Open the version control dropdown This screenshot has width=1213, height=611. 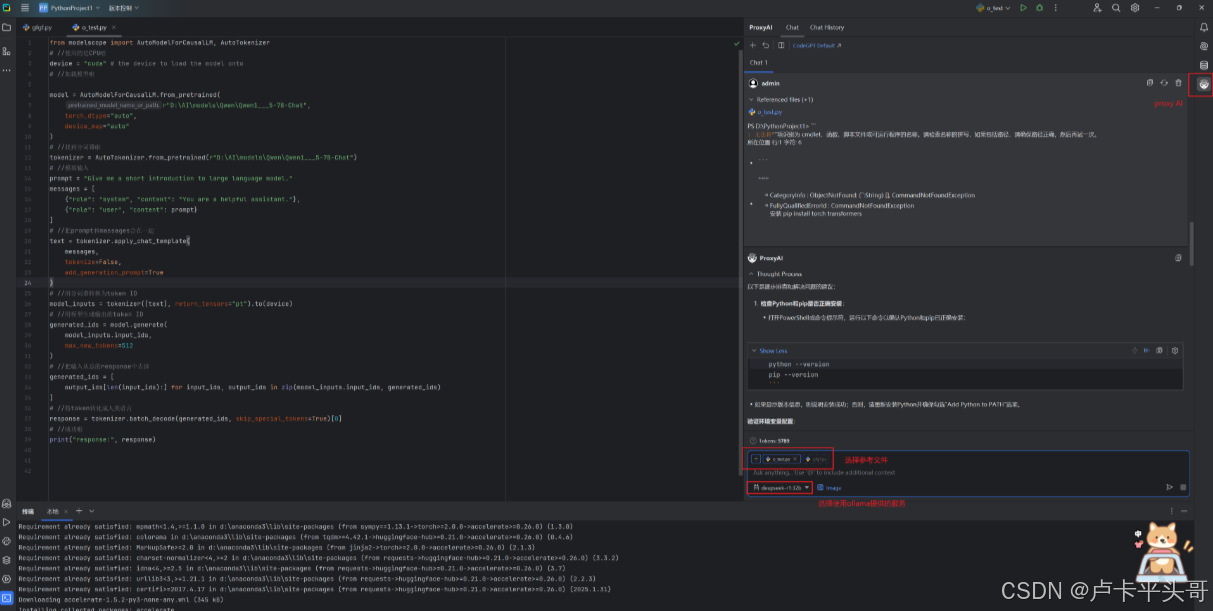pos(123,7)
